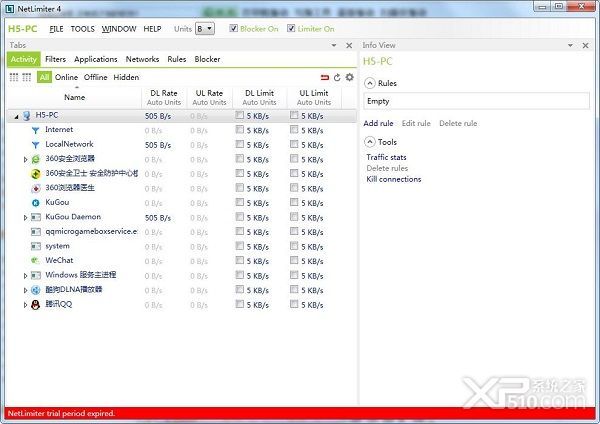This screenshot has height=424, width=600.
Task: Enable DL Limit checkbox for KuGou row
Action: (x=240, y=202)
